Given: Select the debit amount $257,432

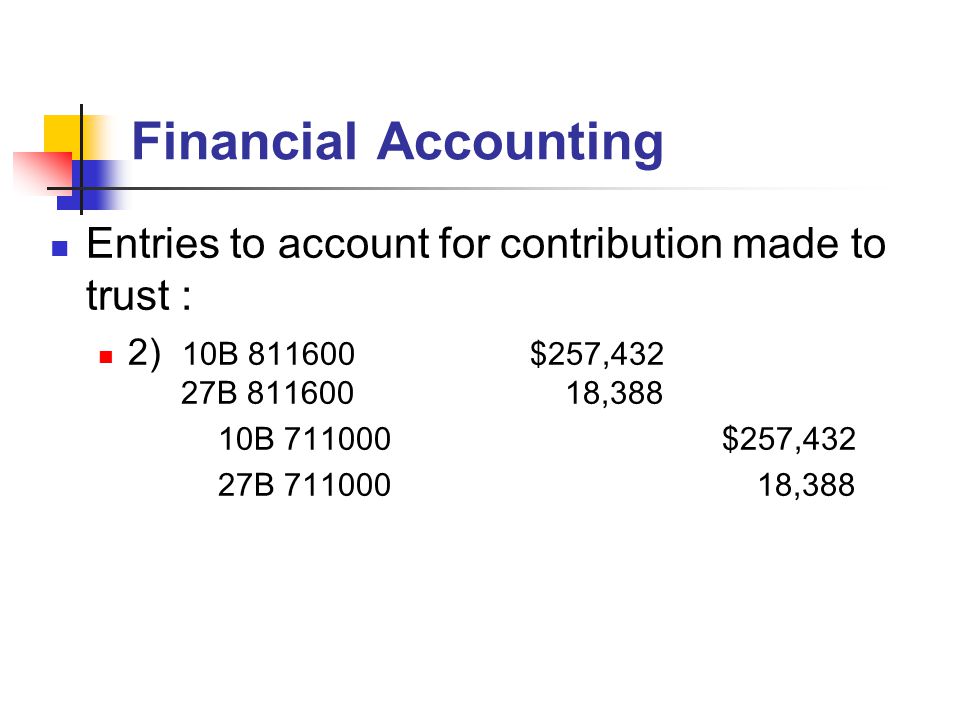Looking at the screenshot, I should [597, 354].
